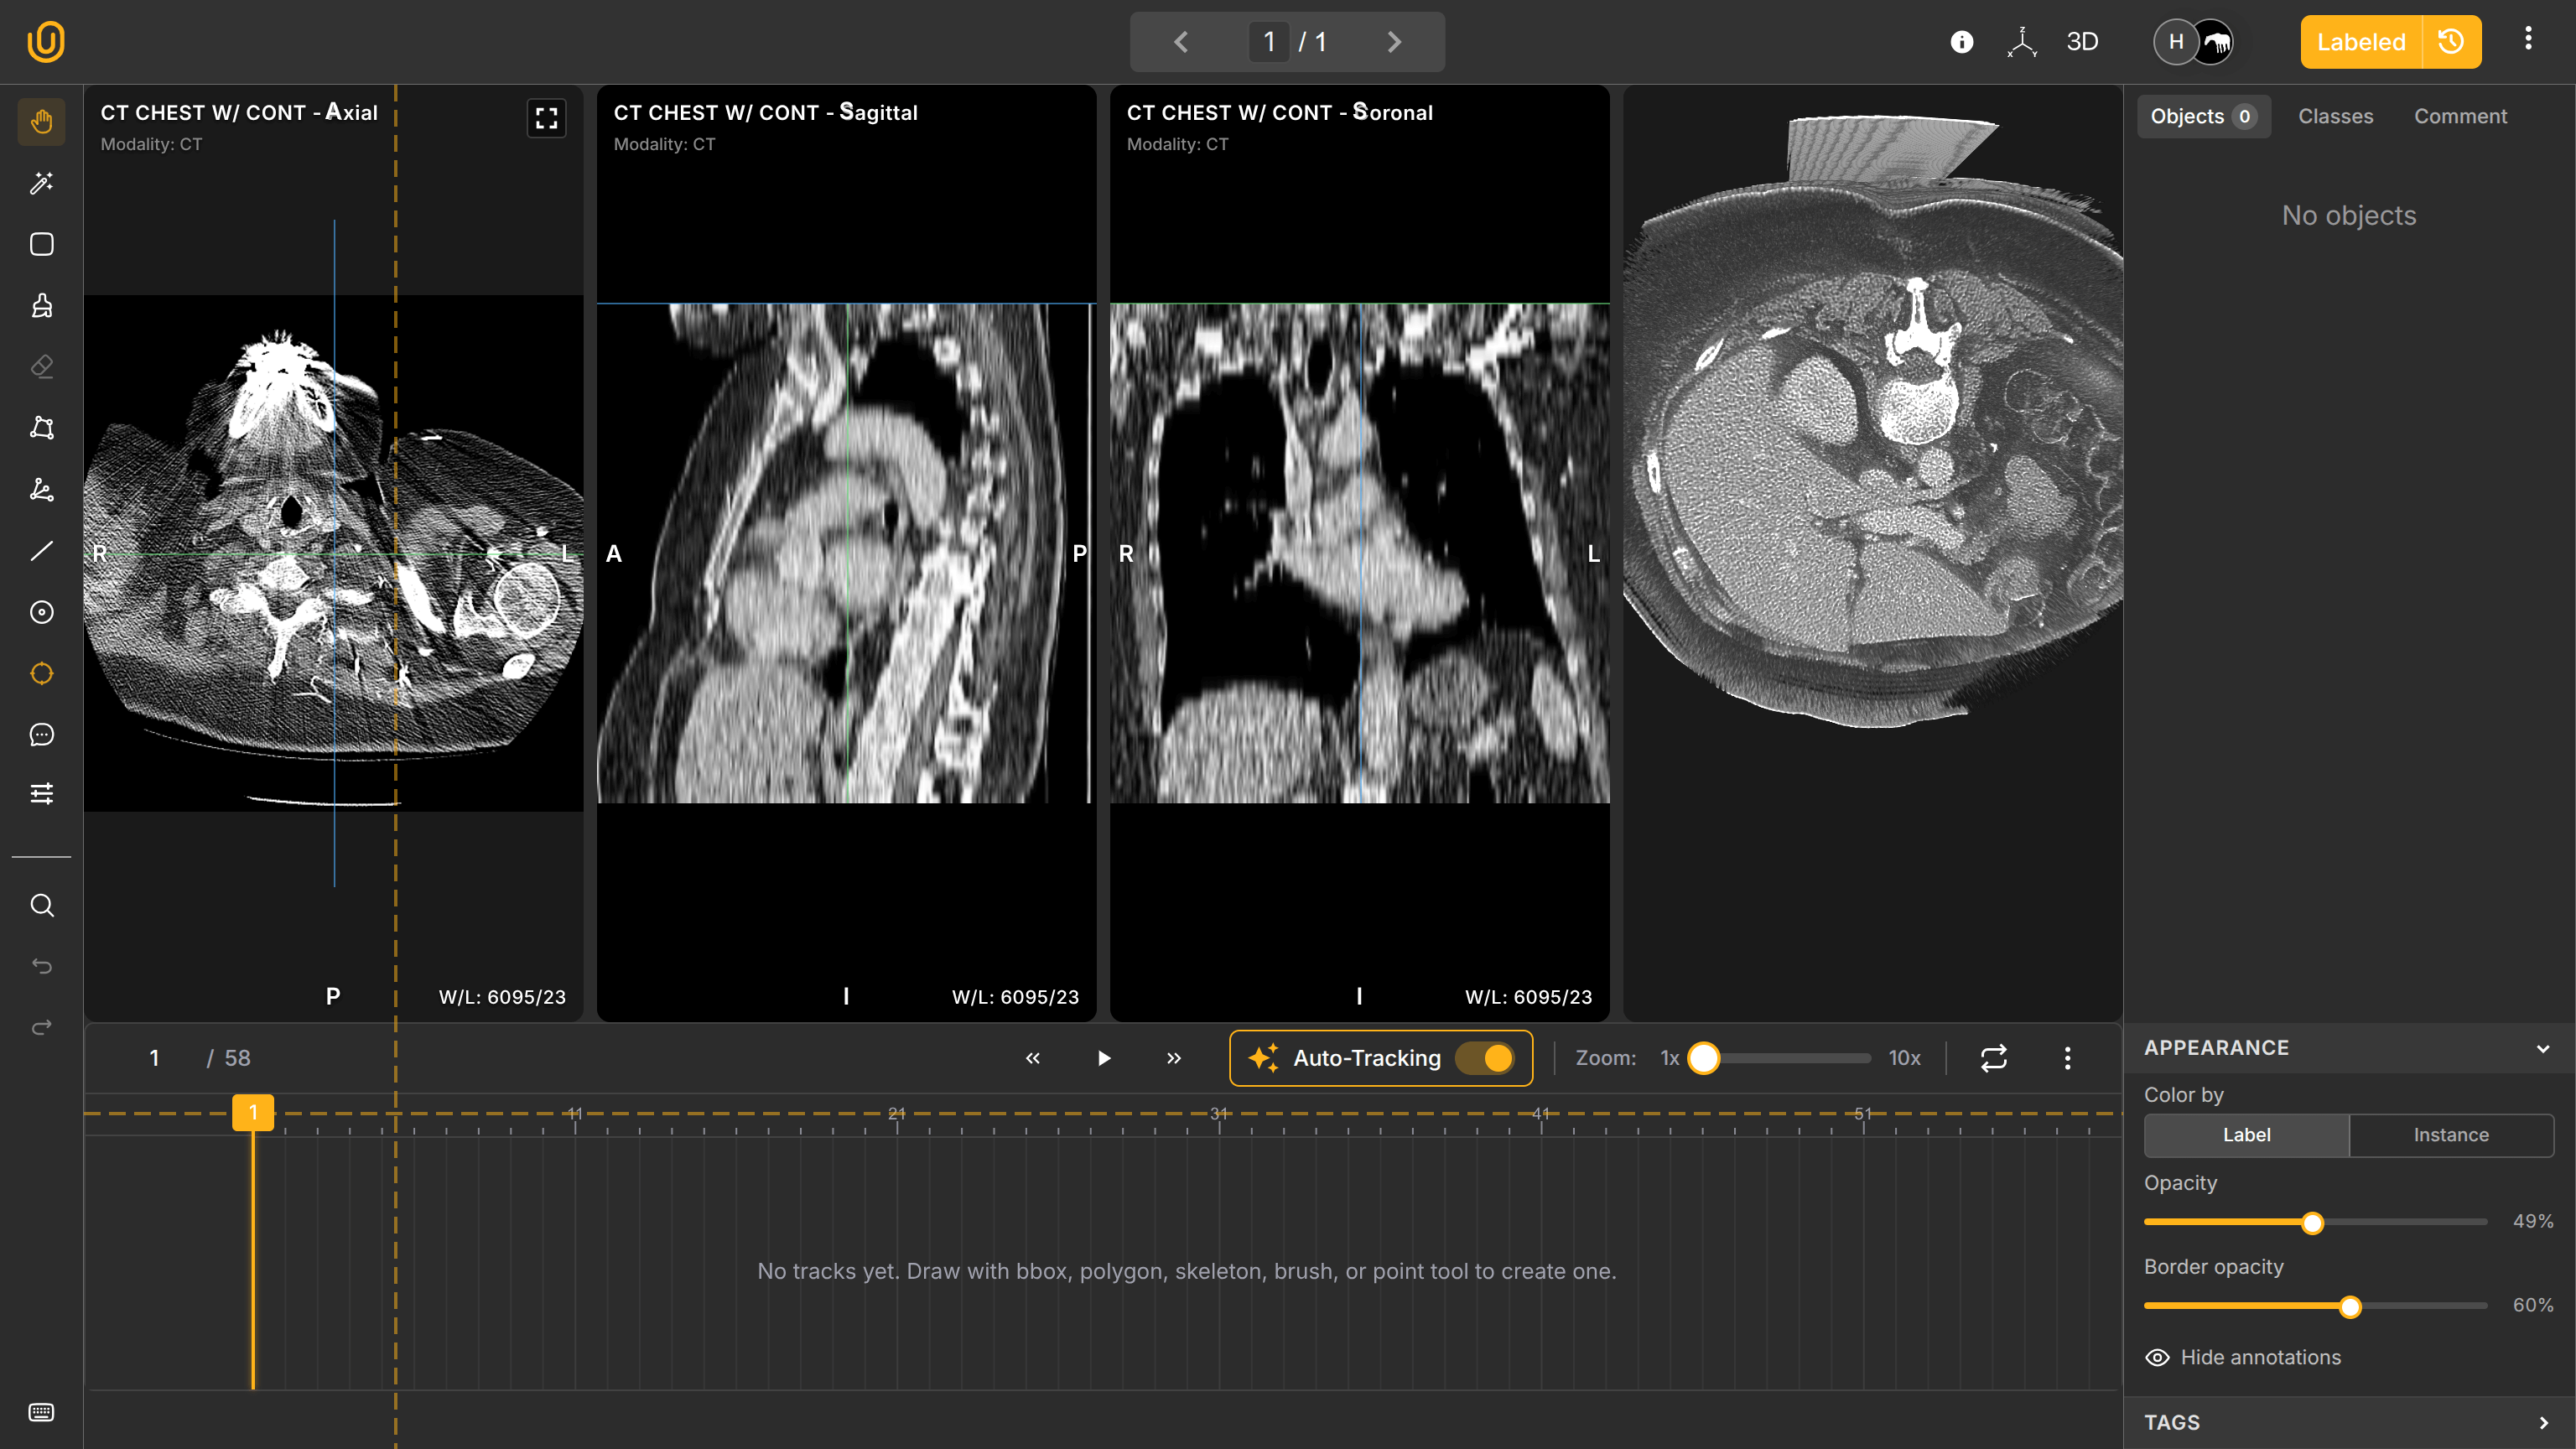Select the ellipse annotation tool
The height and width of the screenshot is (1449, 2576).
41,673
